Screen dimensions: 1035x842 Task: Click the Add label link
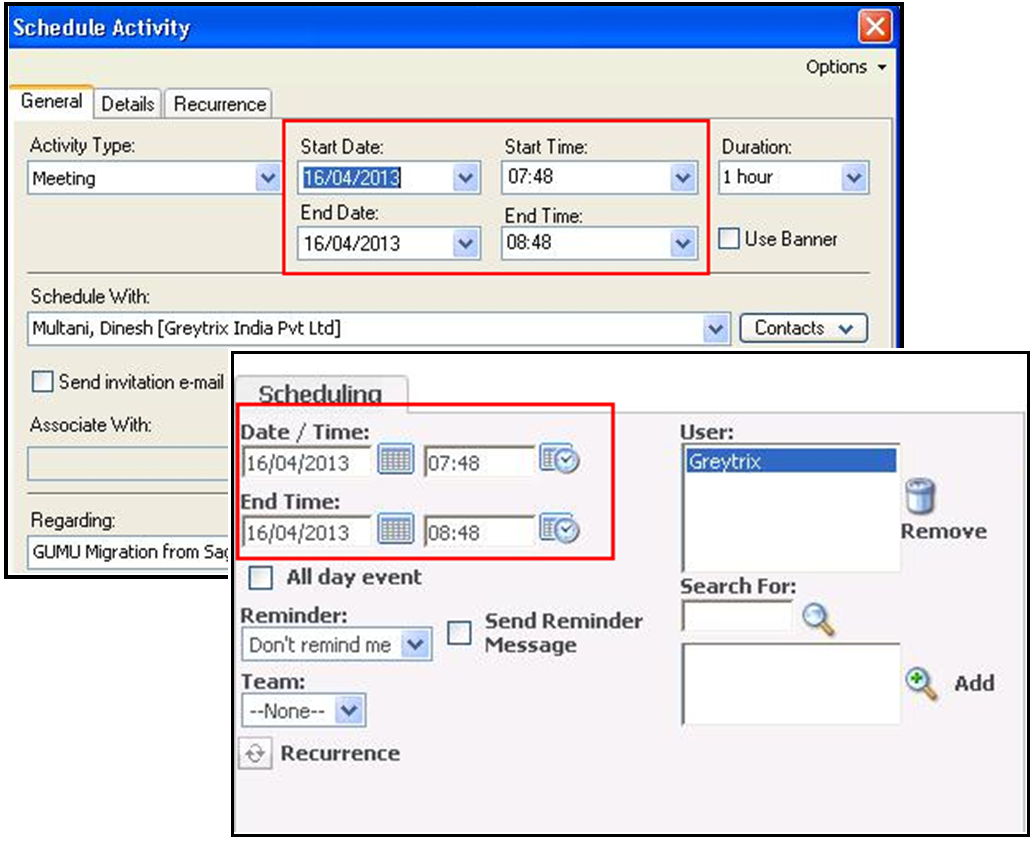pyautogui.click(x=974, y=684)
